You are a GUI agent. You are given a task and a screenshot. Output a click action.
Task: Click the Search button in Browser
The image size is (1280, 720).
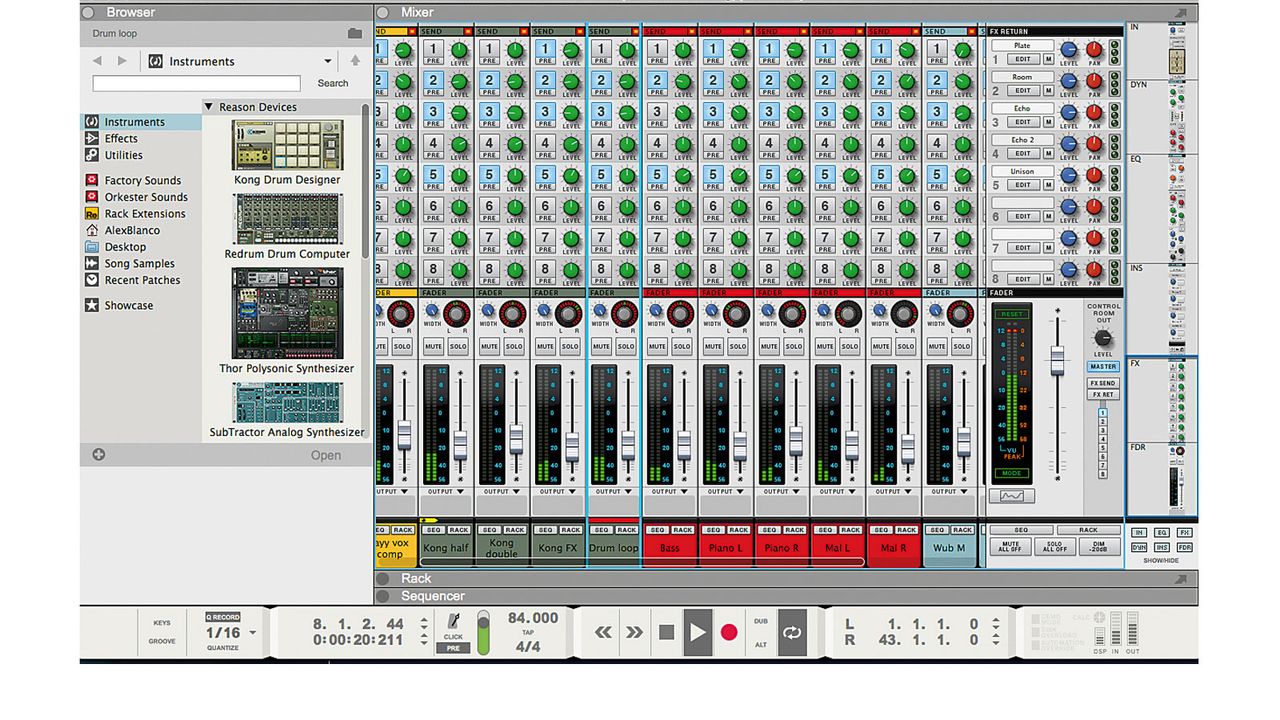[x=333, y=84]
